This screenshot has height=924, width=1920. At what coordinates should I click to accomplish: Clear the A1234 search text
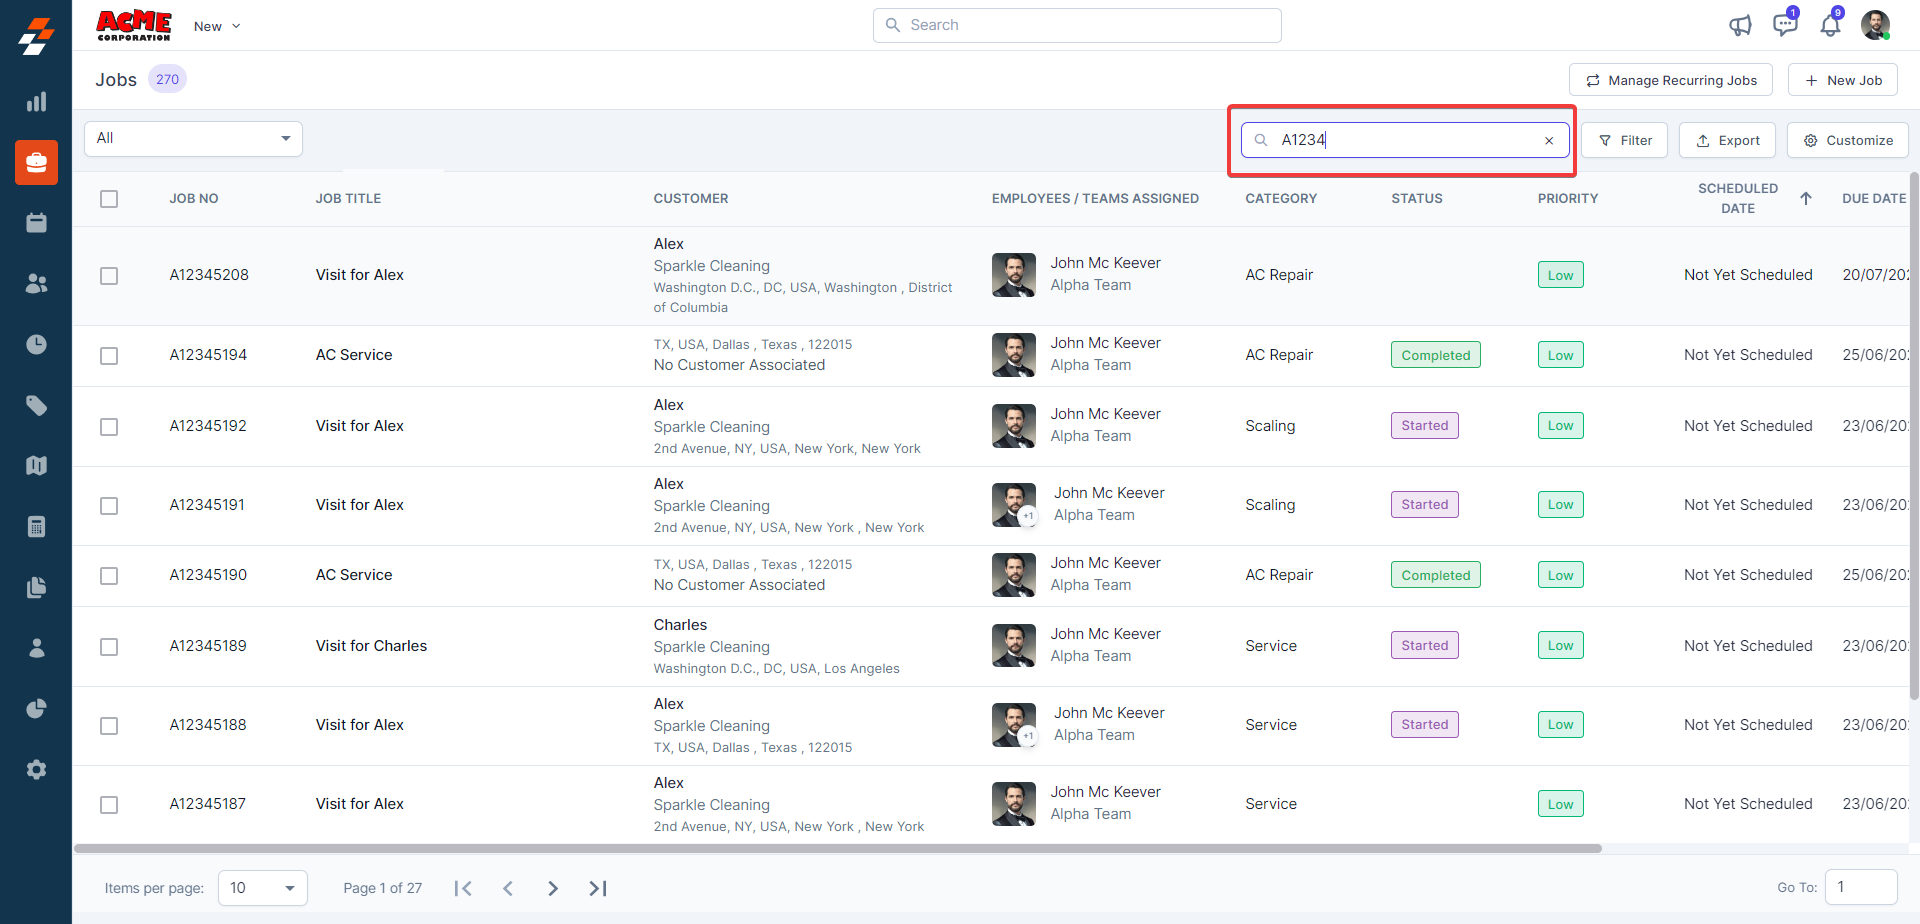(x=1549, y=141)
